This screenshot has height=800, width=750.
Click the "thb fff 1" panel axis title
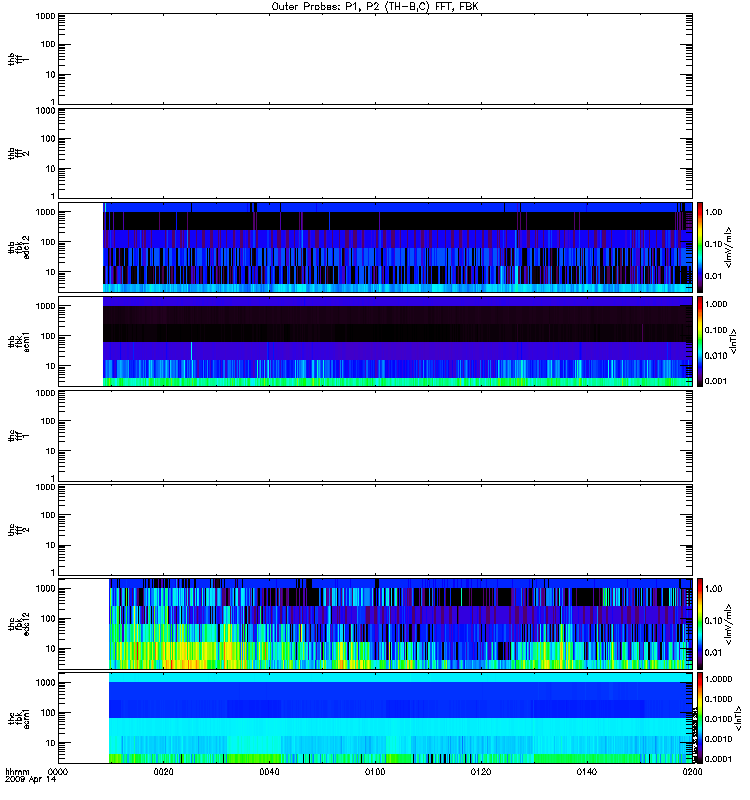pyautogui.click(x=18, y=59)
